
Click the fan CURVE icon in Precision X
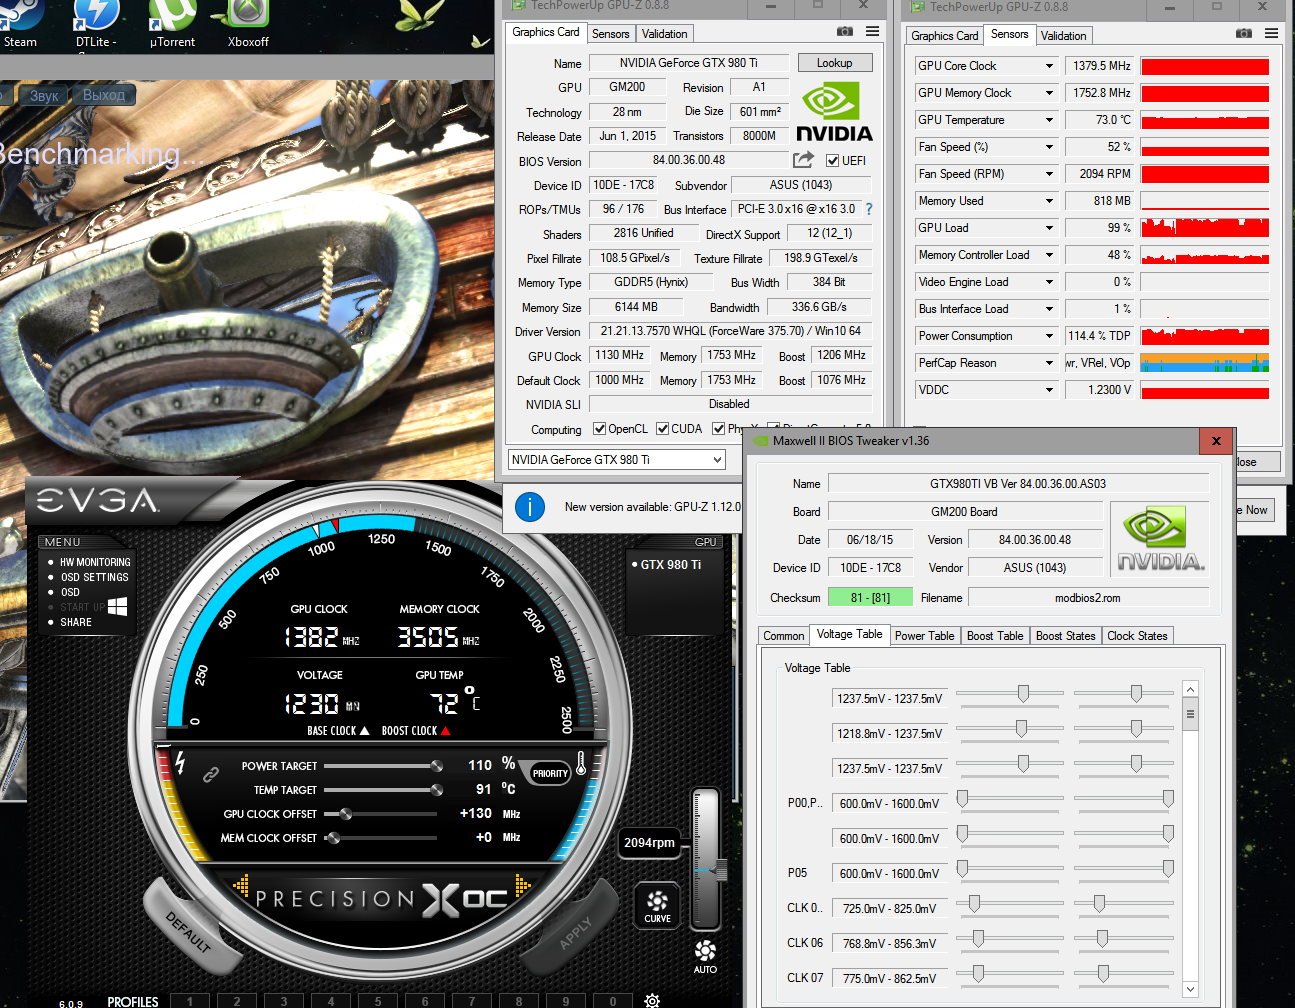657,905
